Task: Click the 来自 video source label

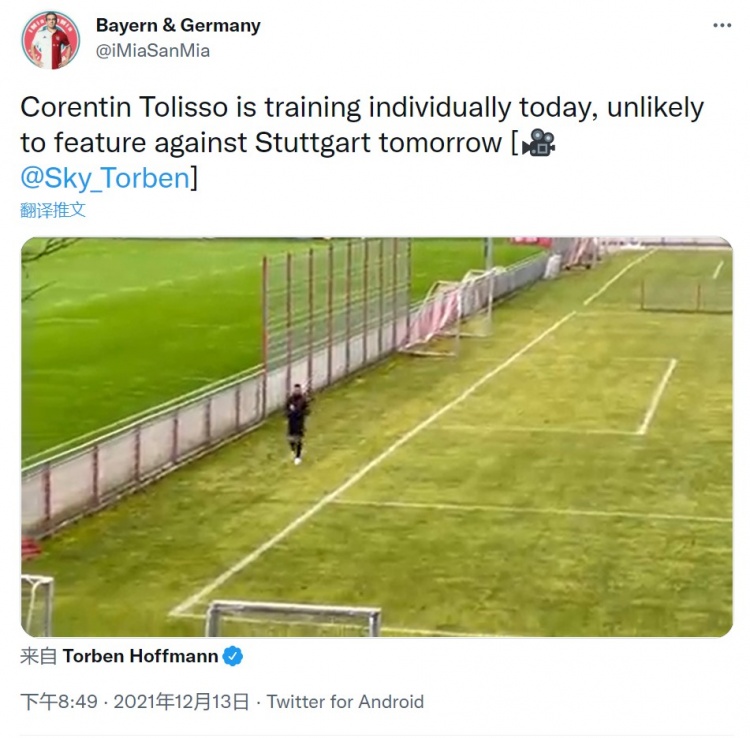Action: (x=38, y=656)
